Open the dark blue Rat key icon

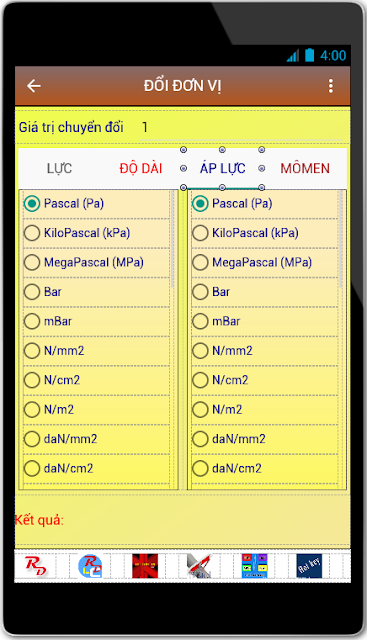(x=309, y=566)
